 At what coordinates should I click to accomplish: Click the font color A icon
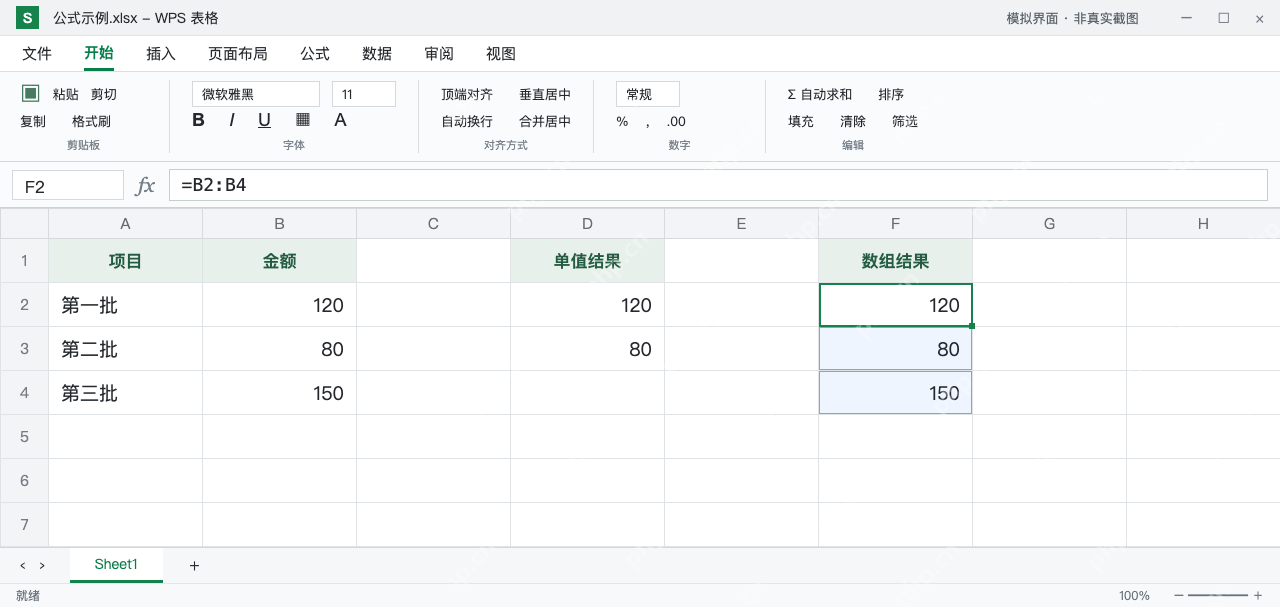tap(340, 120)
